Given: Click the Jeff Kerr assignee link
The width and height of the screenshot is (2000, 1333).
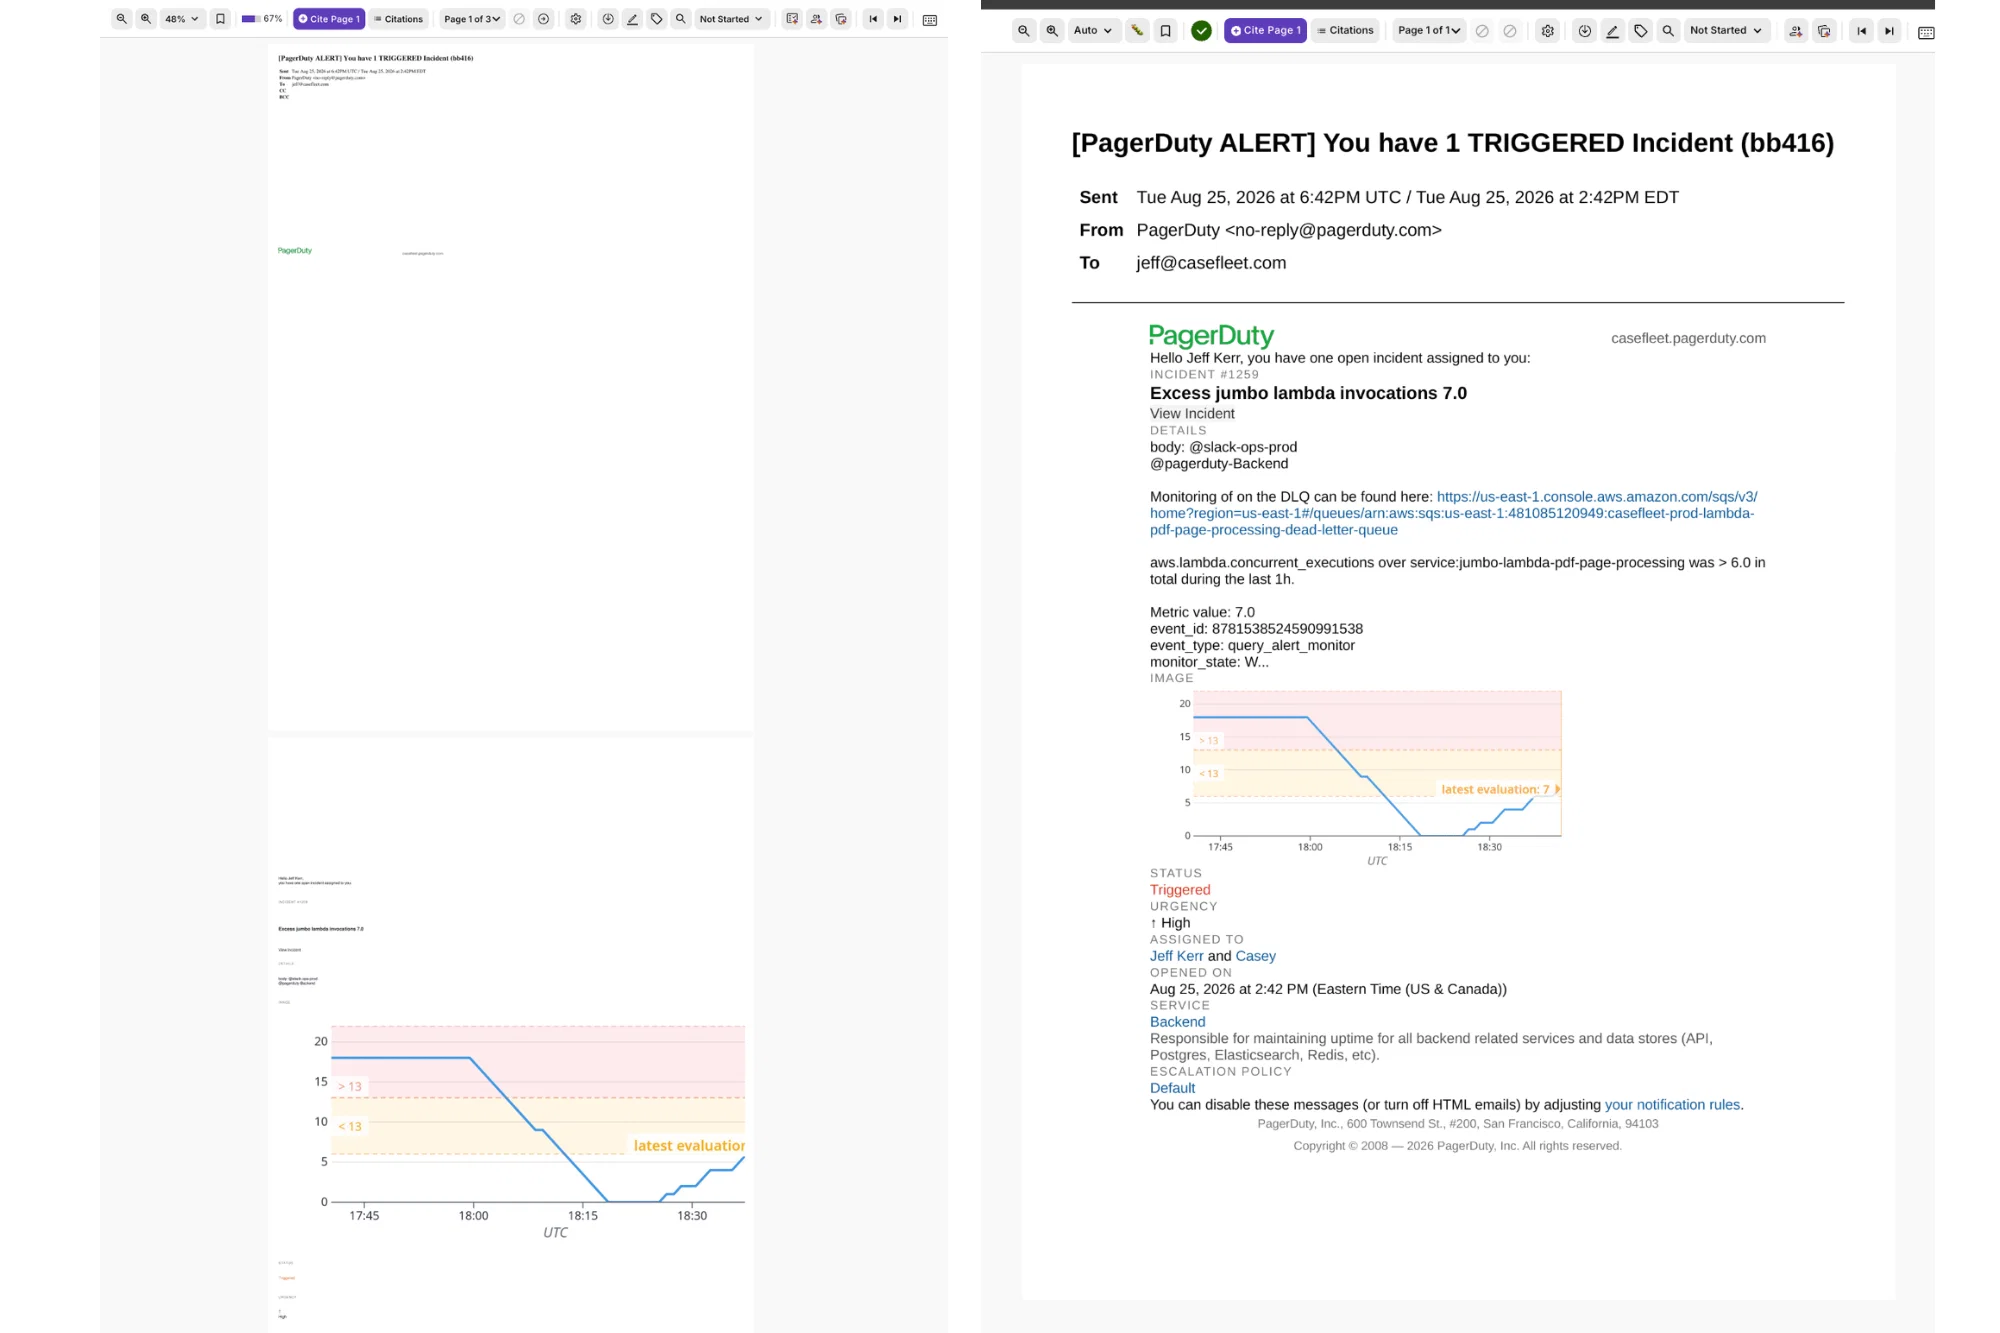Looking at the screenshot, I should pyautogui.click(x=1177, y=956).
